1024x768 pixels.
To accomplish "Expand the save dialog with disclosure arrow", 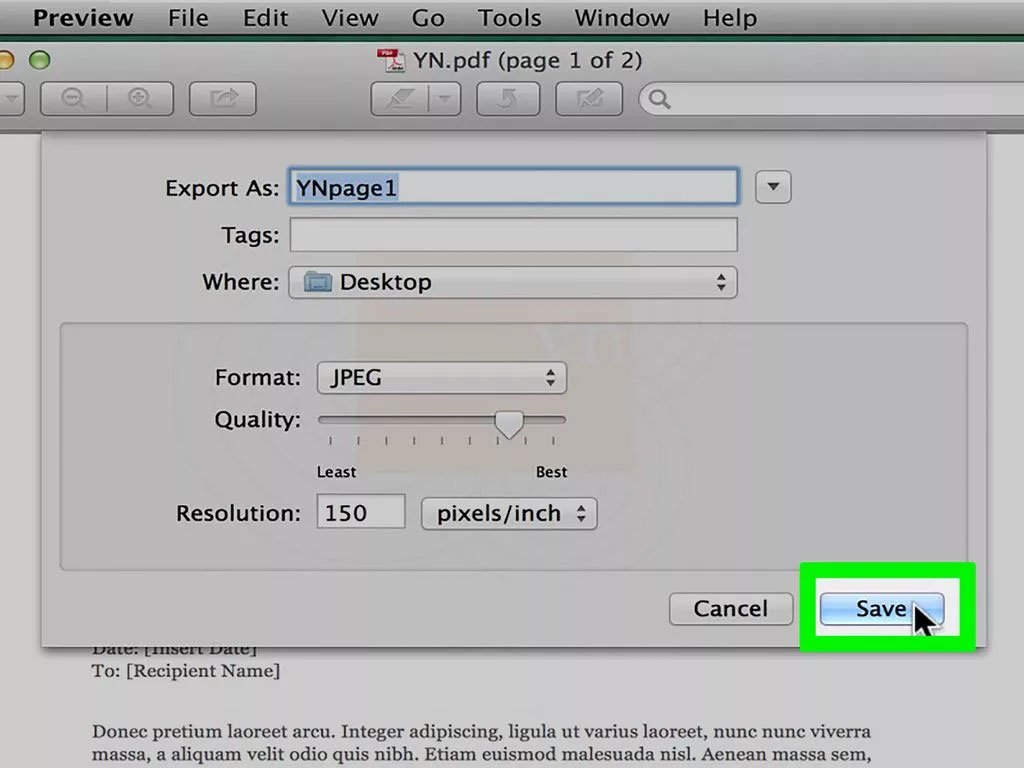I will coord(773,187).
